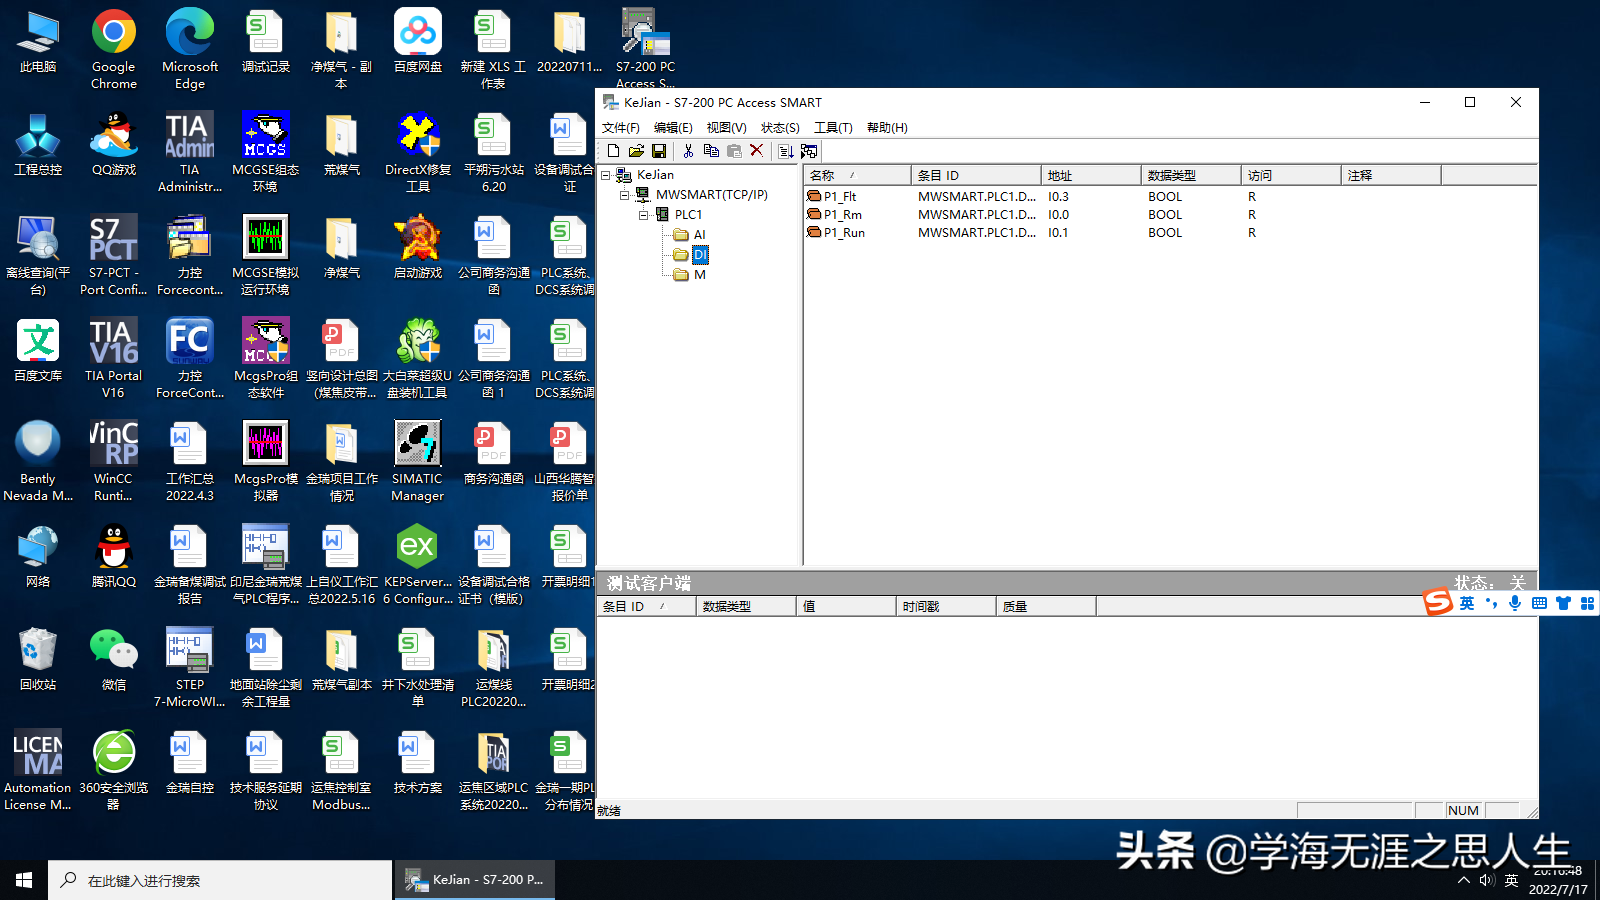1600x900 pixels.
Task: Open 微信 WeChat desktop icon
Action: tap(114, 659)
